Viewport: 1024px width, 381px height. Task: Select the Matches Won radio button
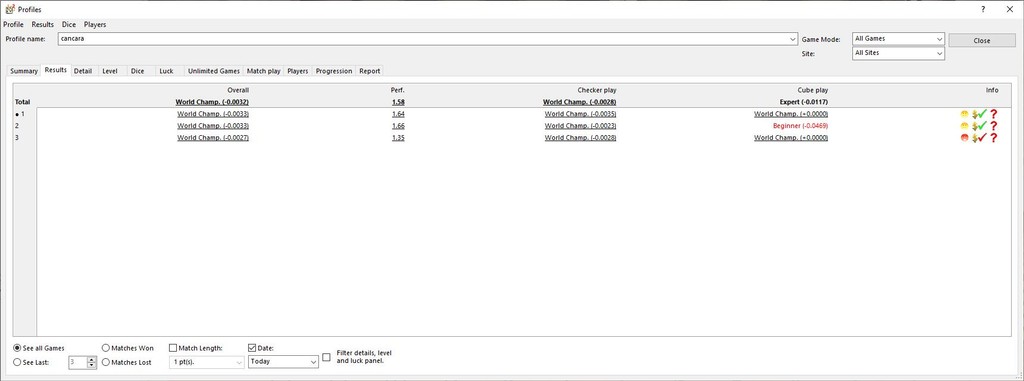point(106,348)
